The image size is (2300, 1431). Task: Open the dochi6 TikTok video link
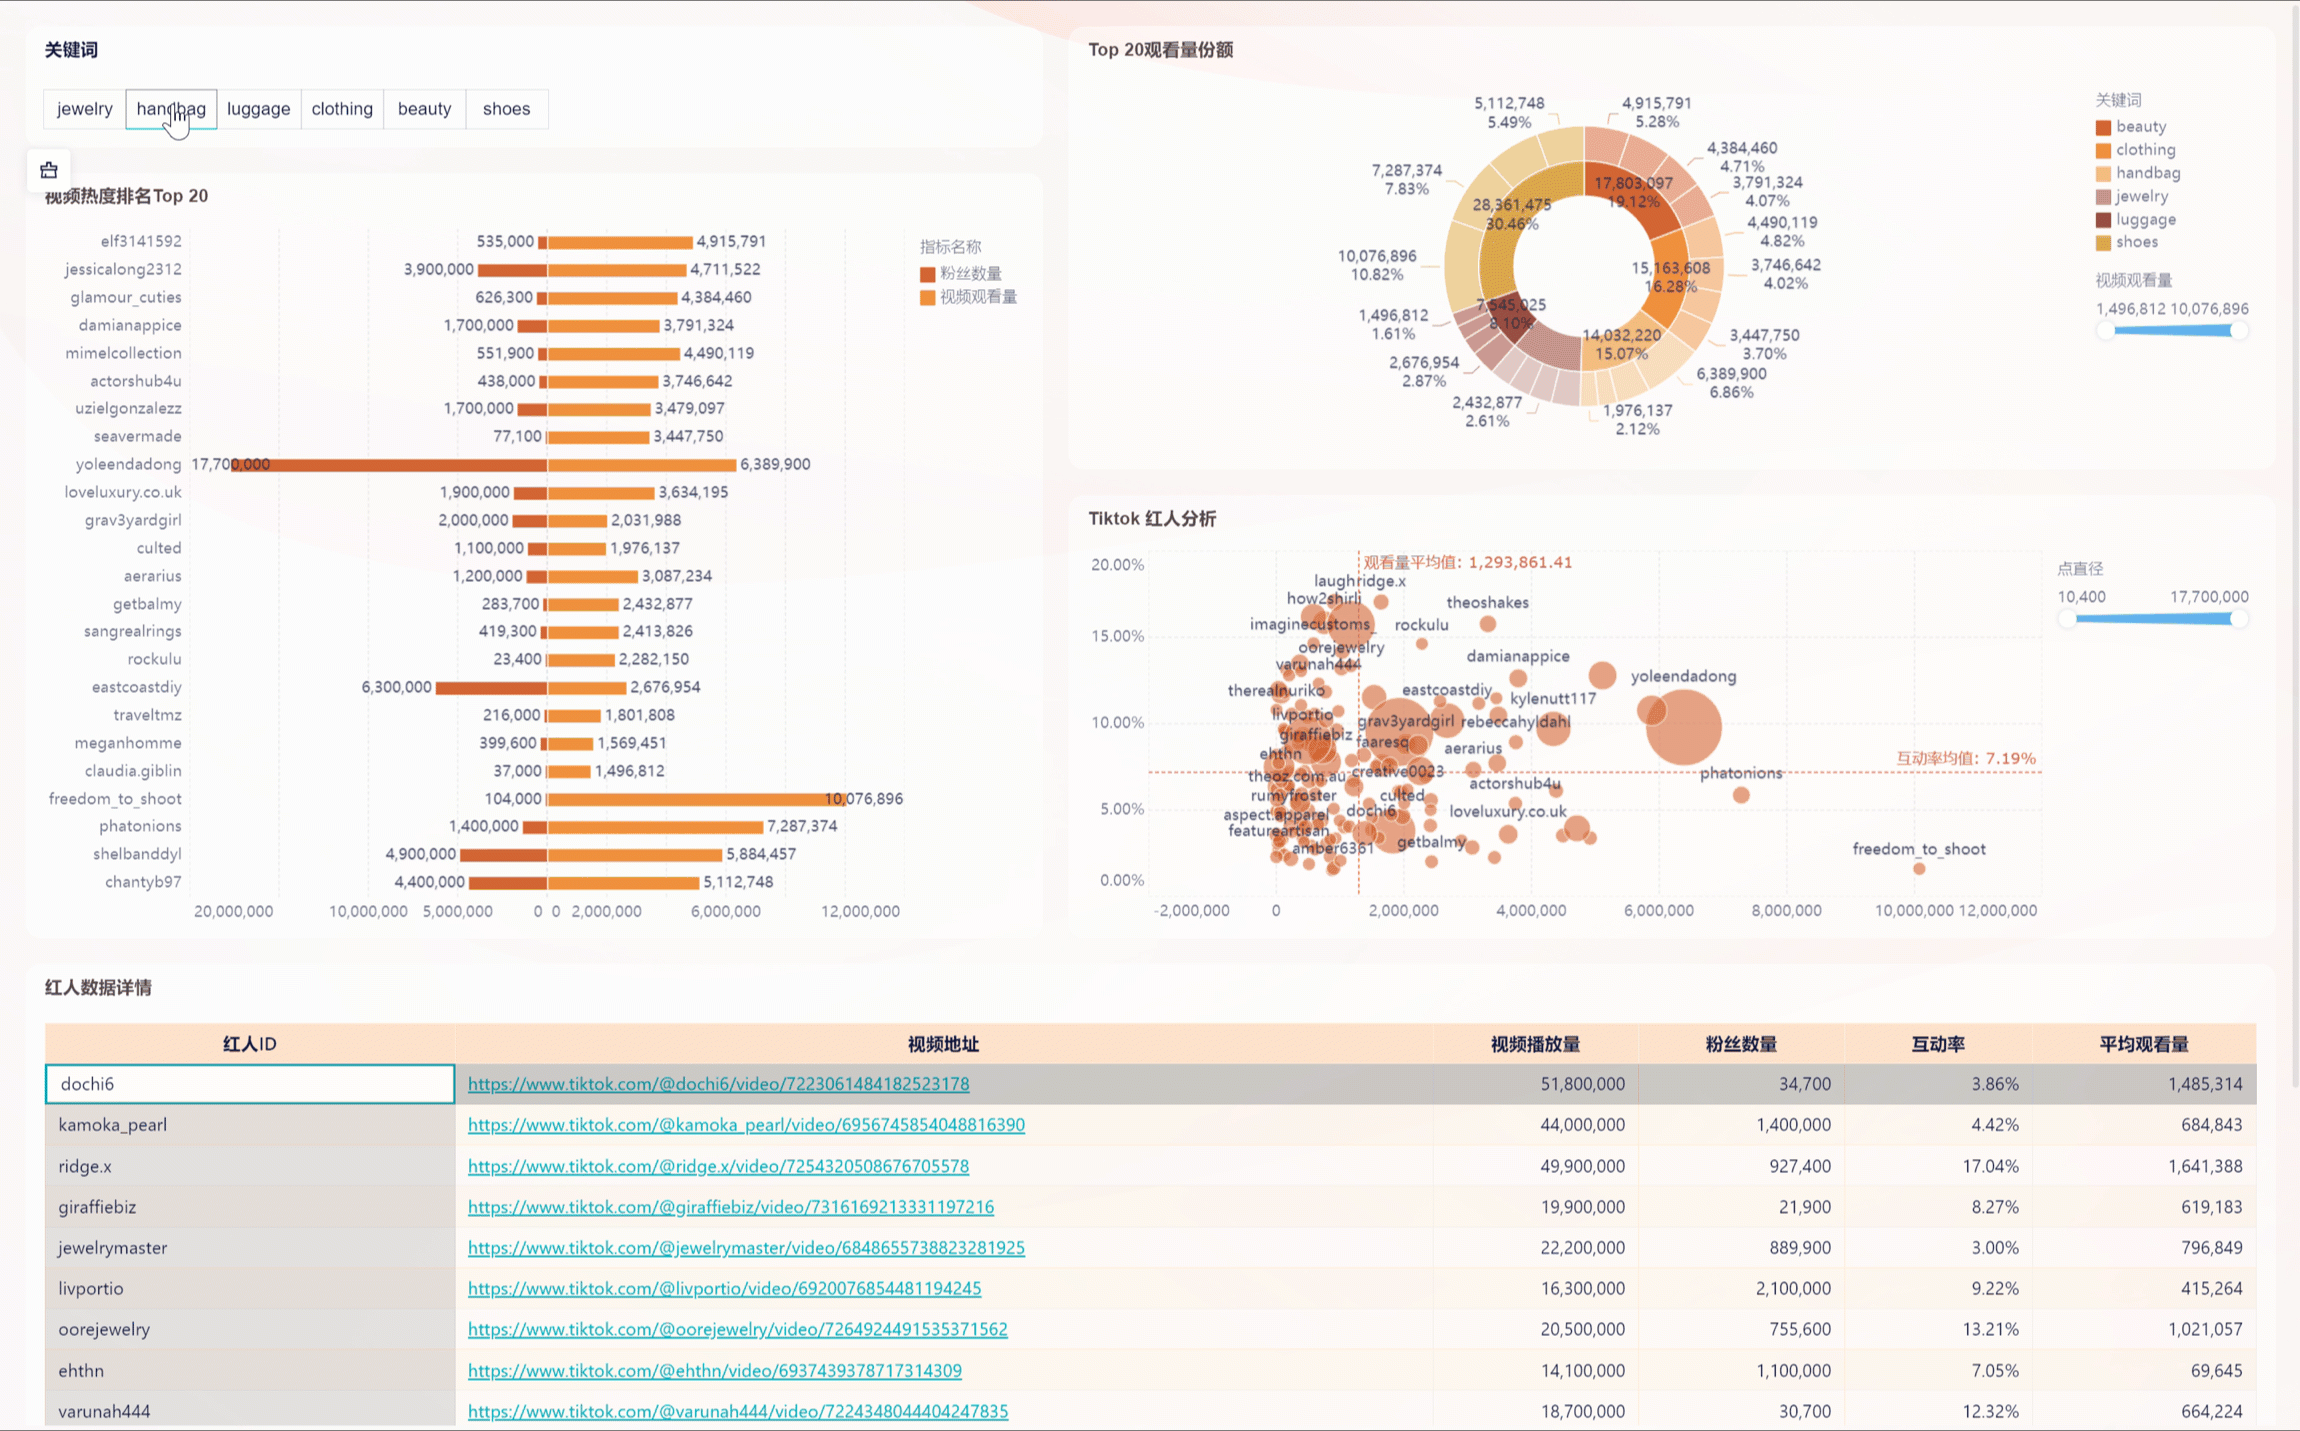point(718,1084)
